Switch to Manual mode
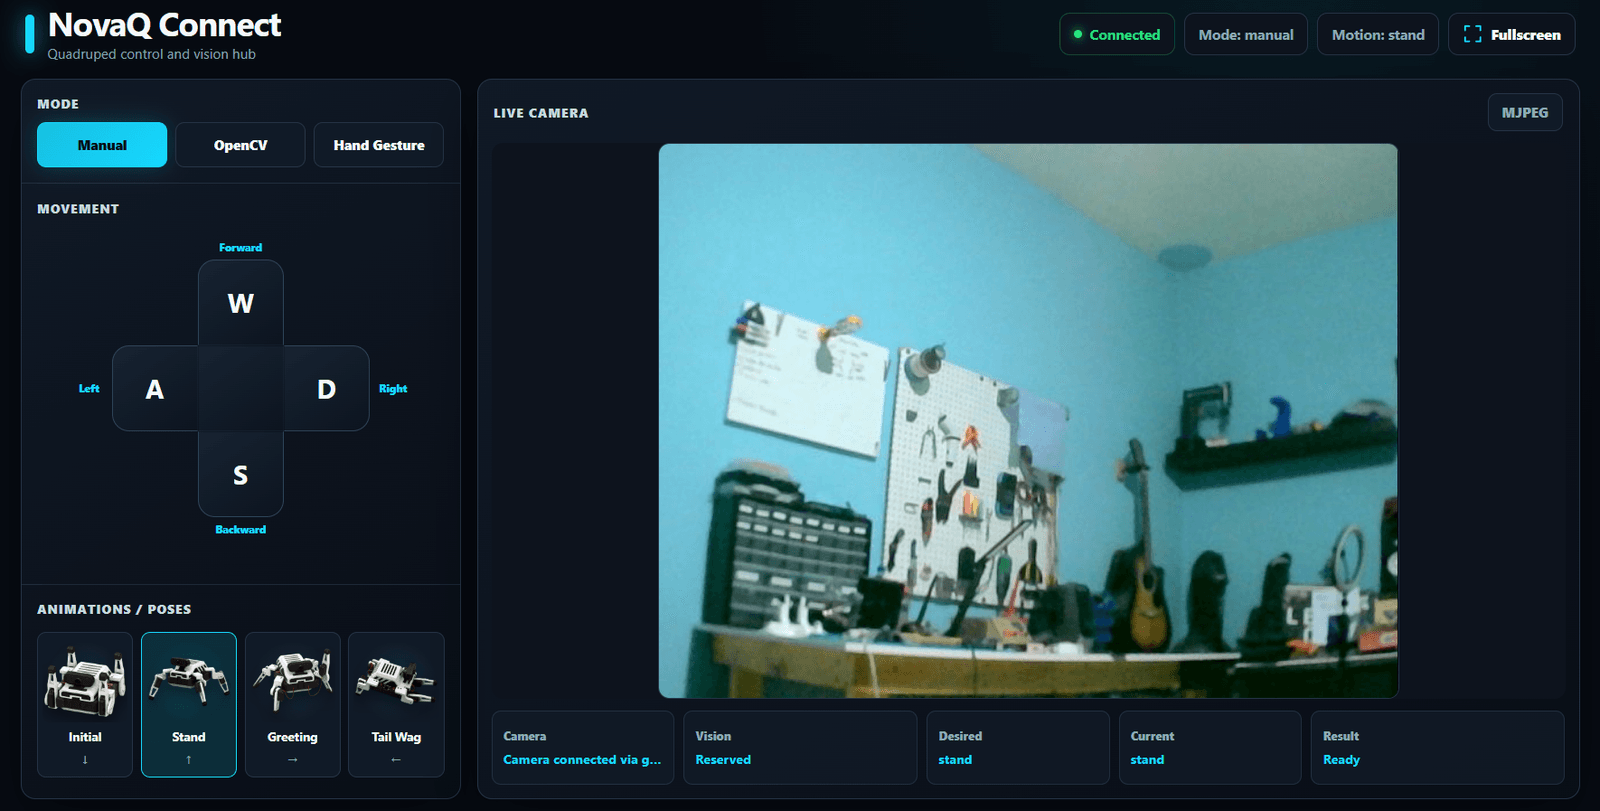The image size is (1600, 811). 102,145
